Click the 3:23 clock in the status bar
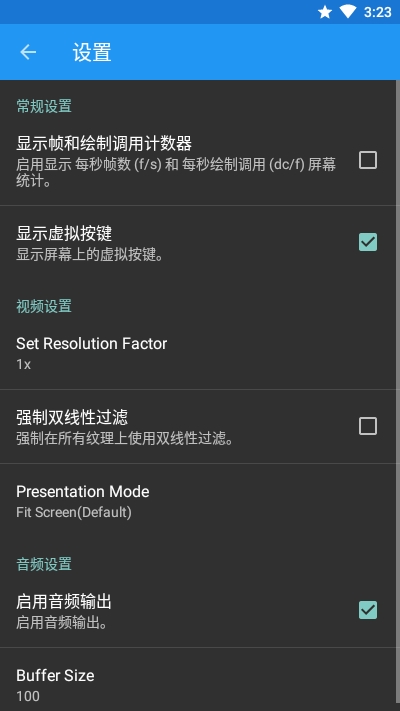Screen dimensions: 400x711 (x=377, y=12)
